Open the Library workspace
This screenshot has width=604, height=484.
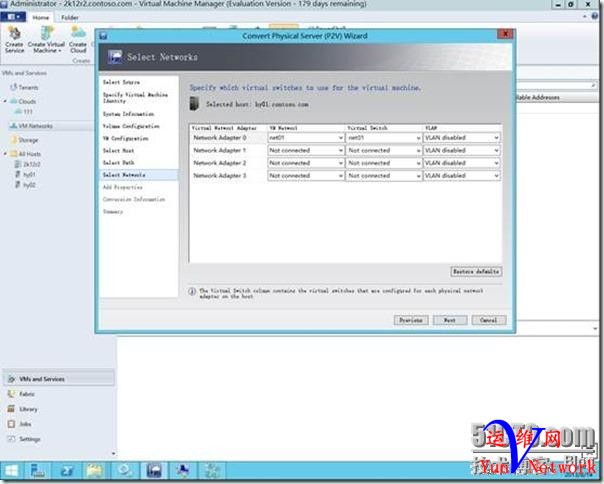click(28, 409)
